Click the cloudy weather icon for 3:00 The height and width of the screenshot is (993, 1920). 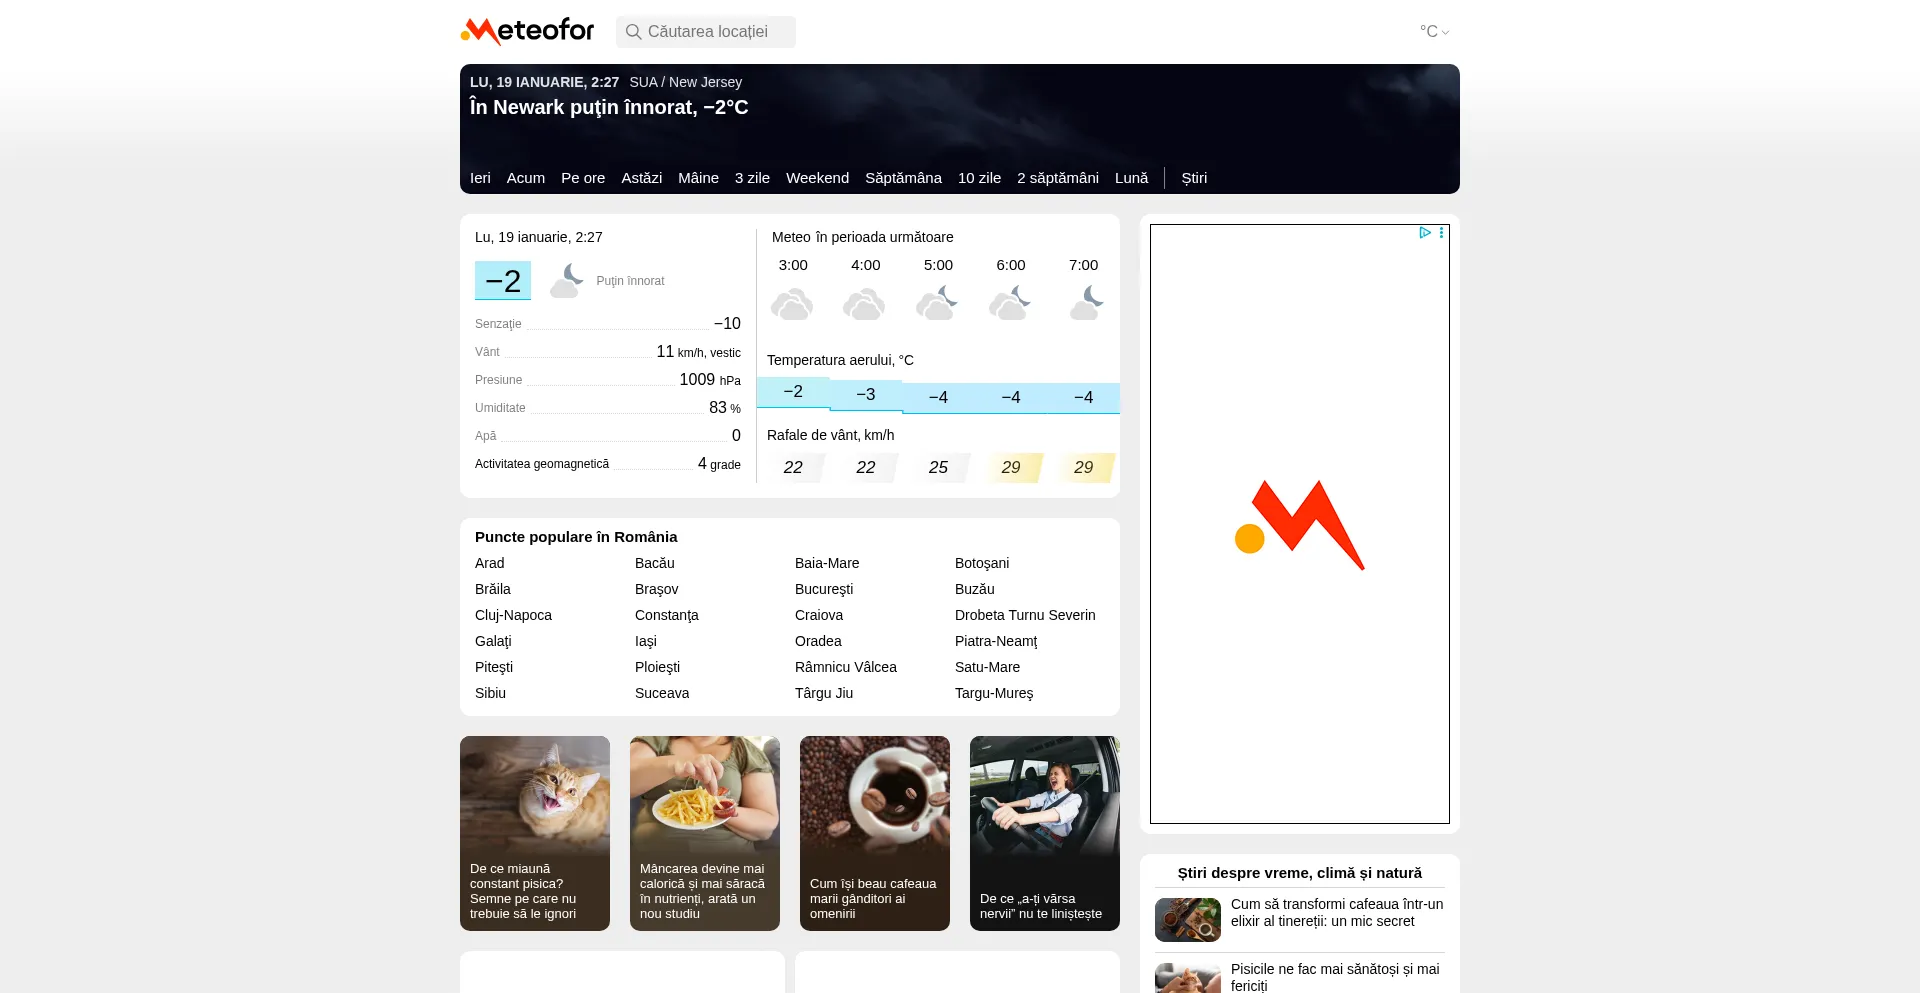(x=792, y=303)
